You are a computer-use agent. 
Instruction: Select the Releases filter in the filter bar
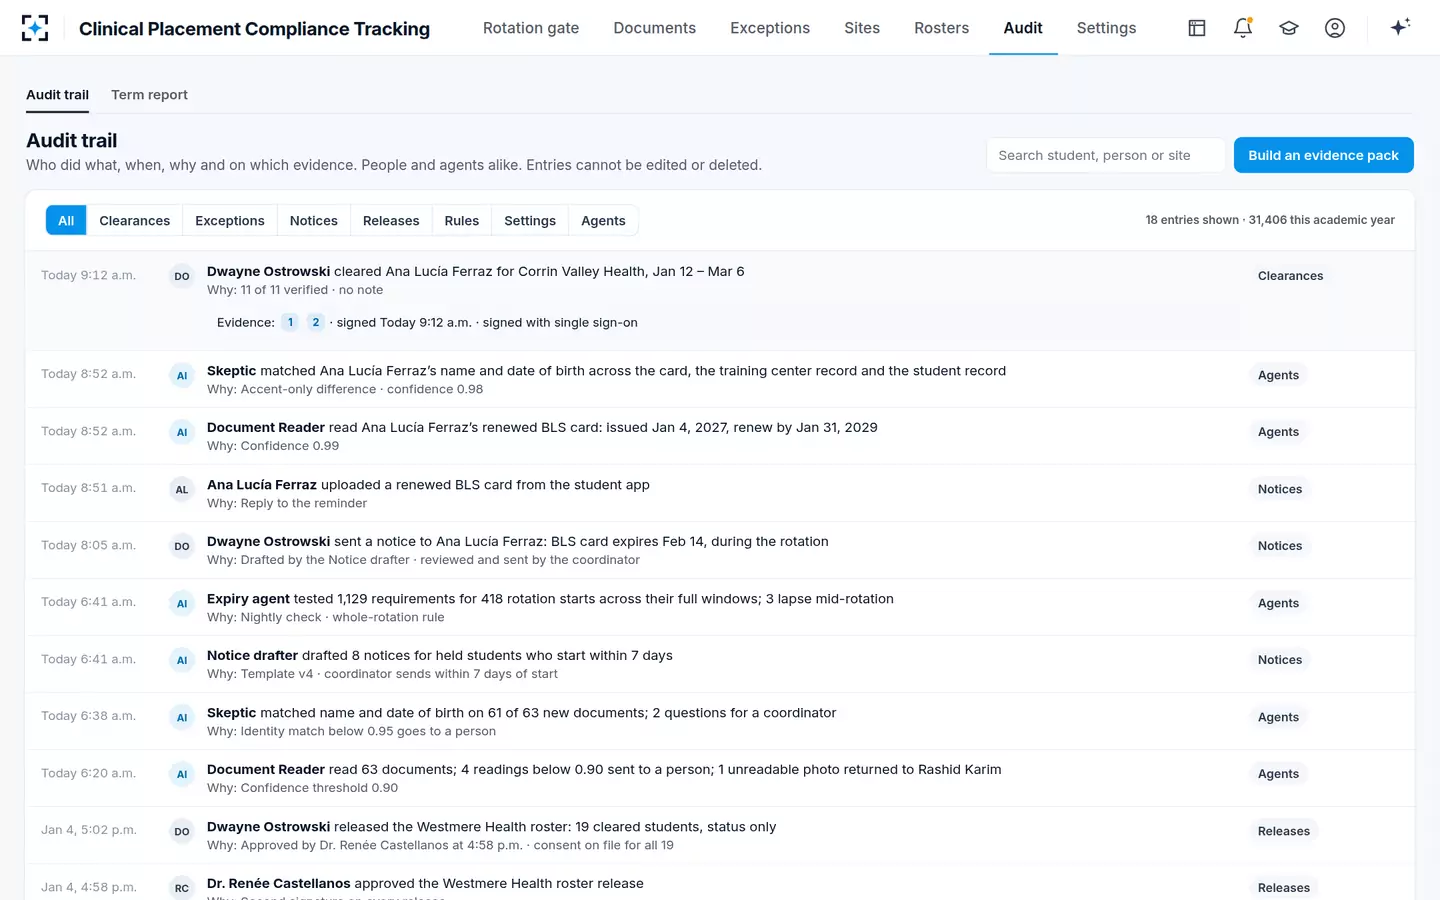pos(391,221)
